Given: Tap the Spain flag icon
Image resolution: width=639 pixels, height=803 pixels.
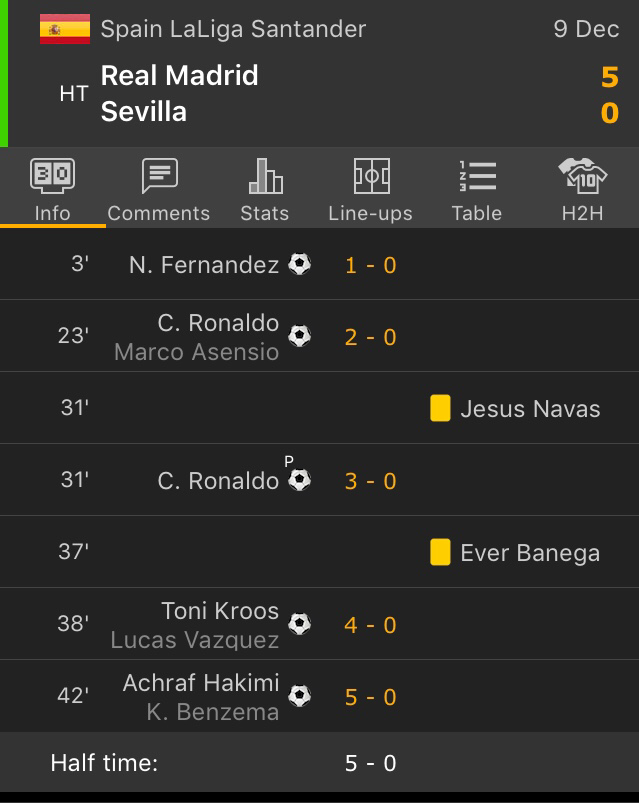Looking at the screenshot, I should click(x=65, y=29).
